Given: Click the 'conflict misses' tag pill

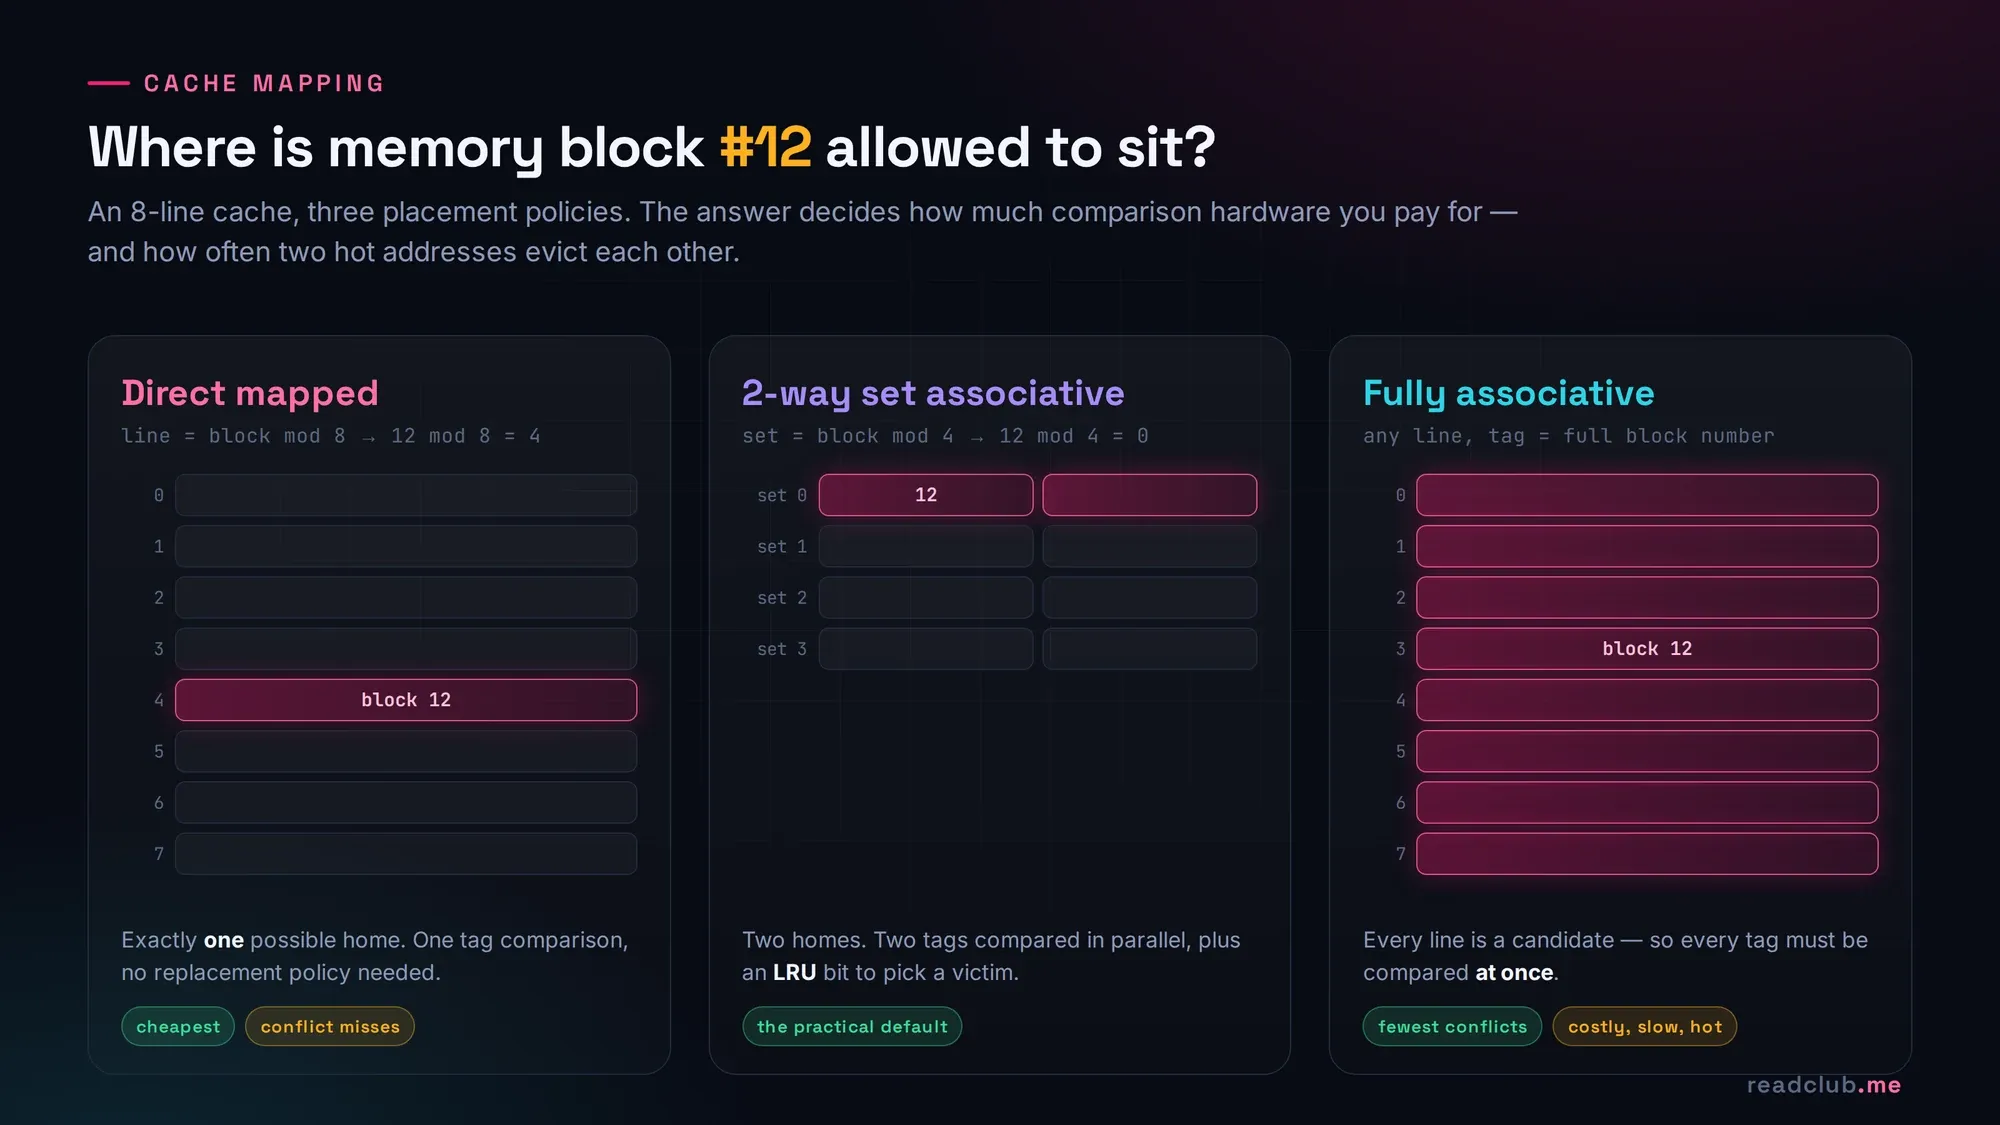Looking at the screenshot, I should coord(330,1026).
